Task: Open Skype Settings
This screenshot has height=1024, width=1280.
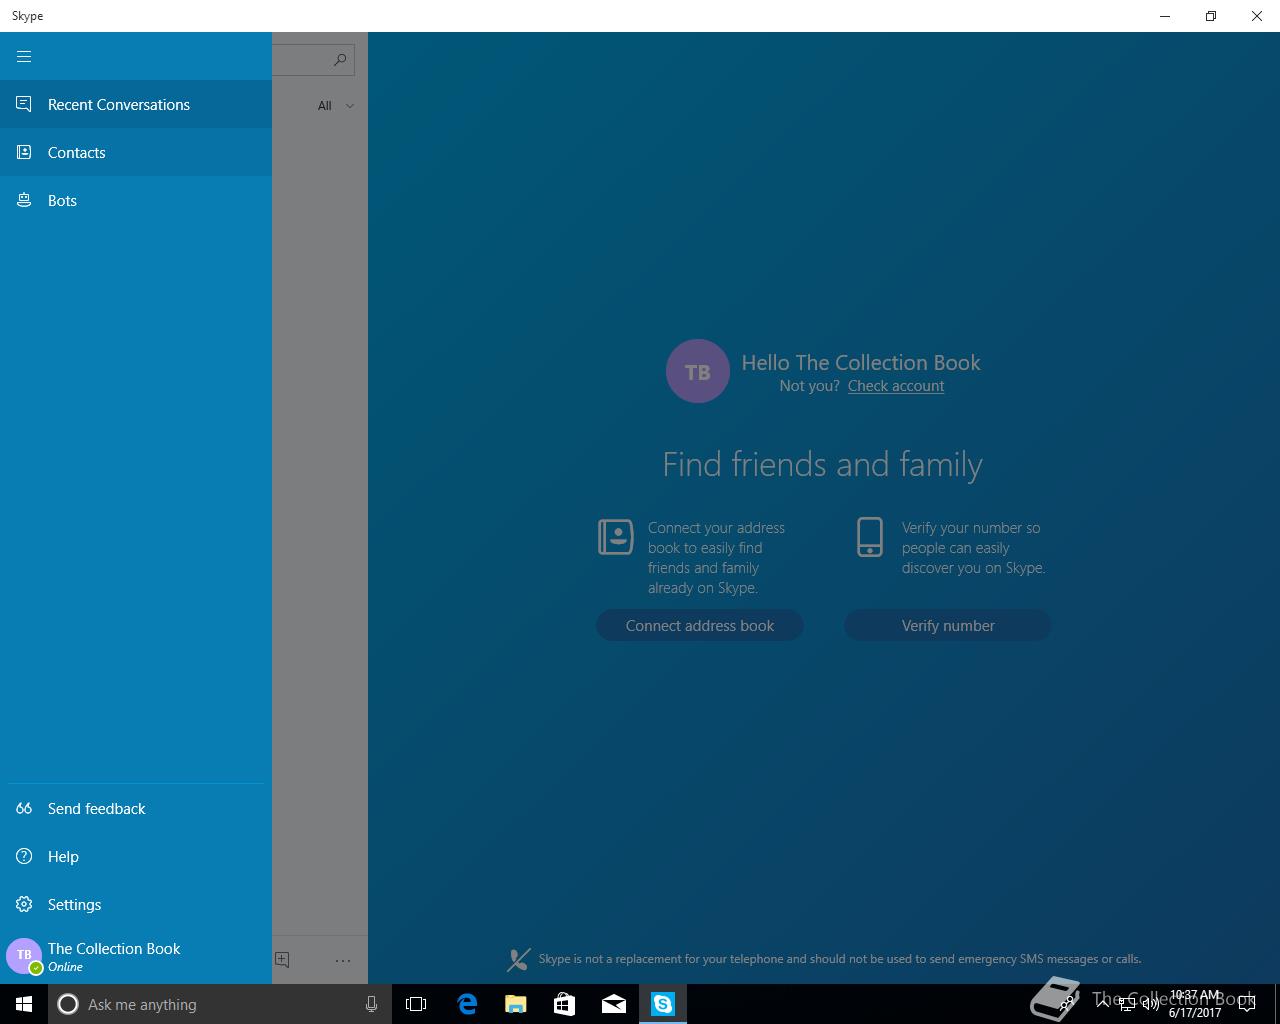Action: (x=136, y=904)
